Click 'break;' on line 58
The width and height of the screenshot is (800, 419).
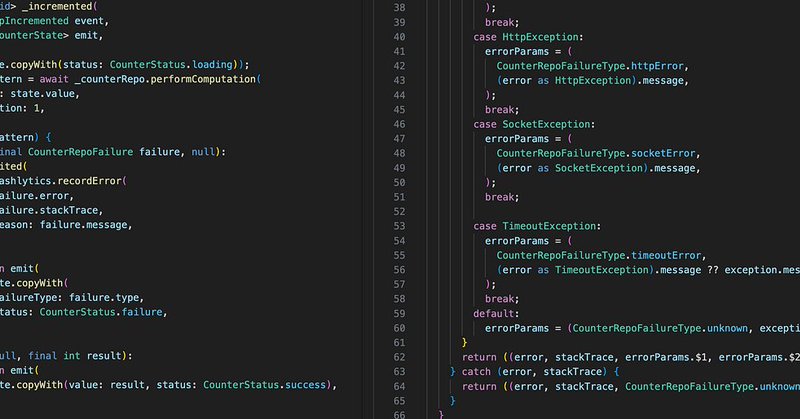[x=502, y=299]
